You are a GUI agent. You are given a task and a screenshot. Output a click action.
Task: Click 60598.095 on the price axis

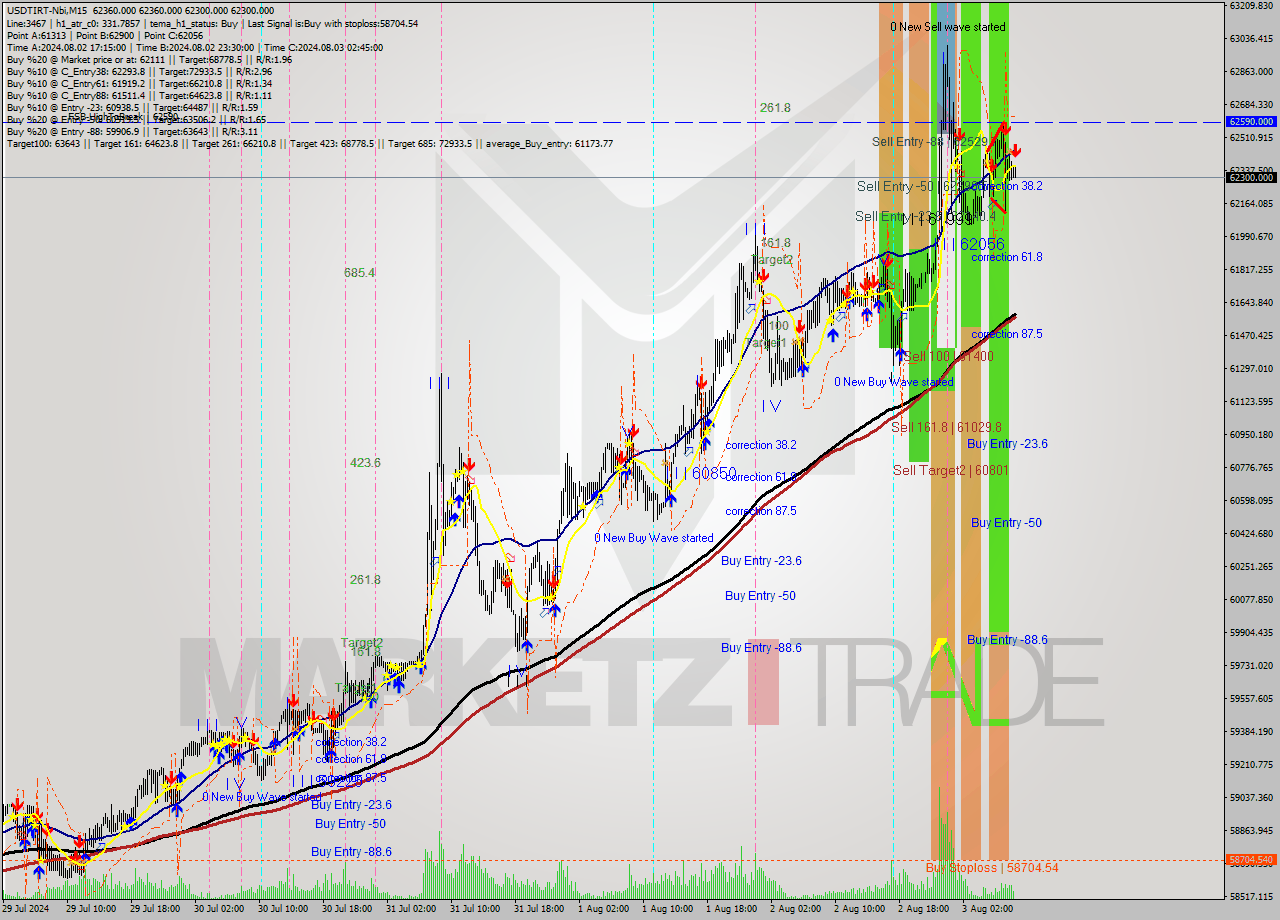click(x=1251, y=501)
